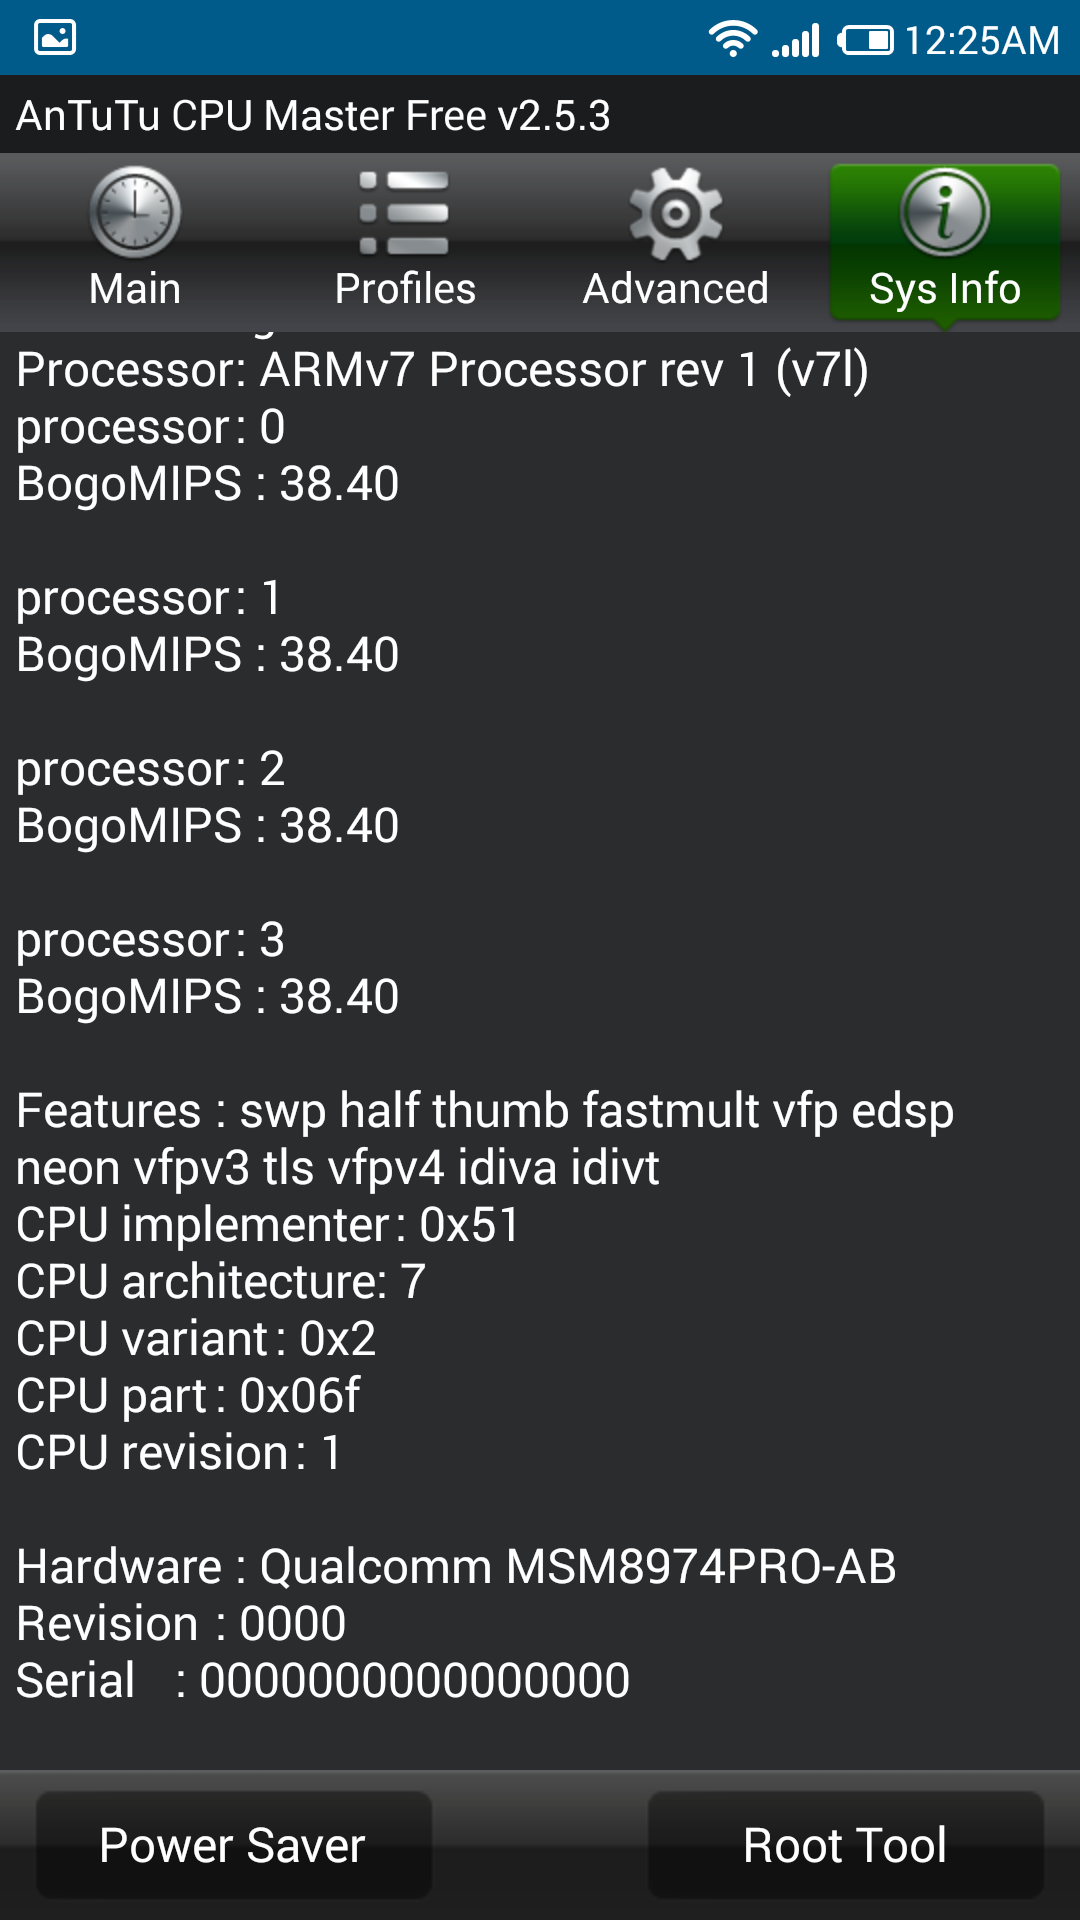The height and width of the screenshot is (1920, 1080).
Task: Tap the AnTuTu CPU Master Free title
Action: (313, 116)
